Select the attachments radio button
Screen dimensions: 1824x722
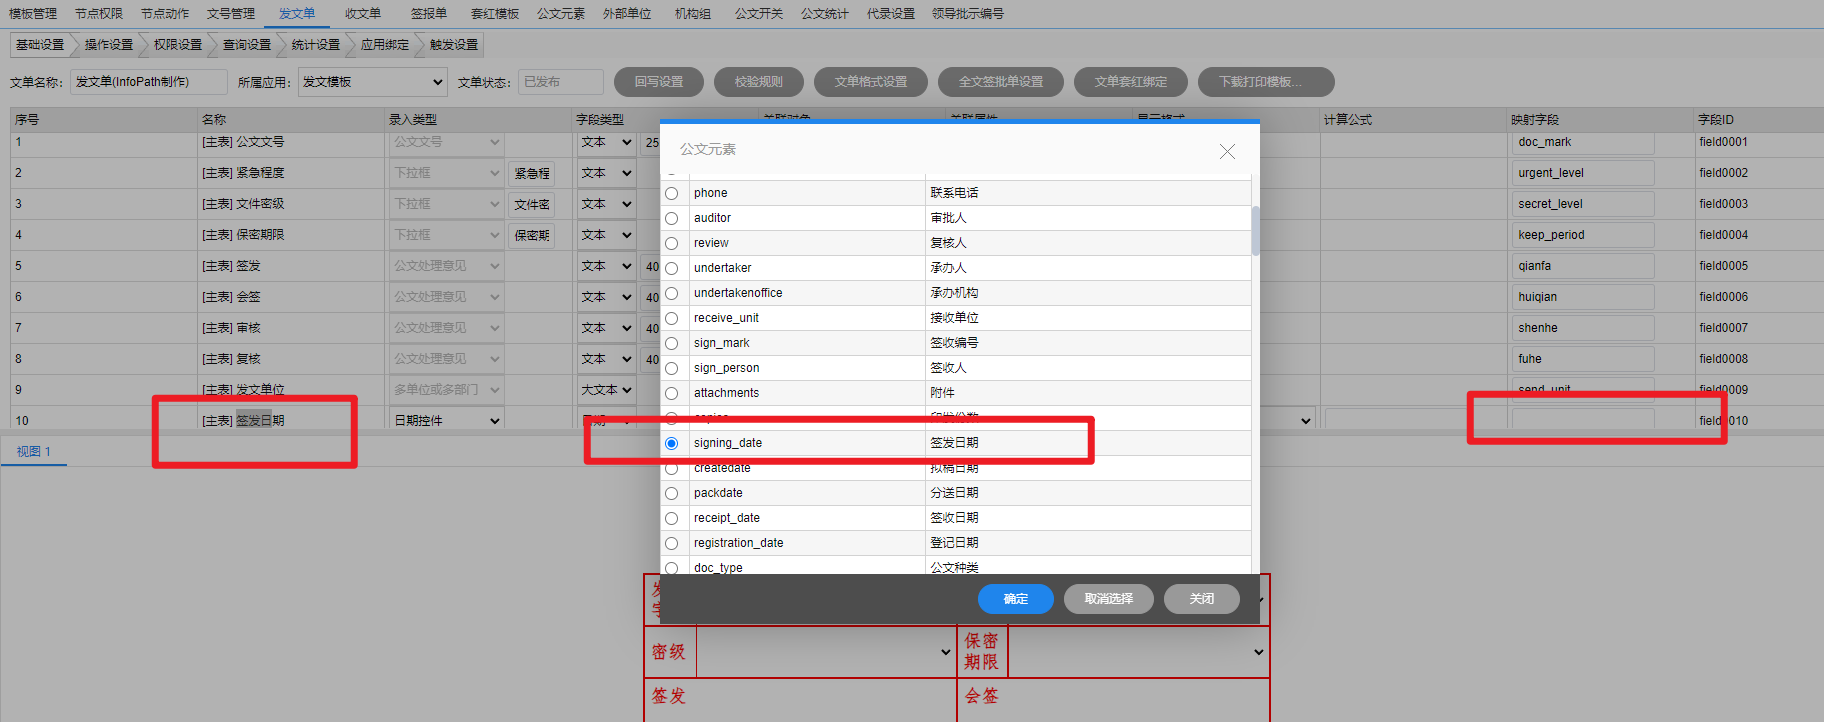(x=672, y=393)
